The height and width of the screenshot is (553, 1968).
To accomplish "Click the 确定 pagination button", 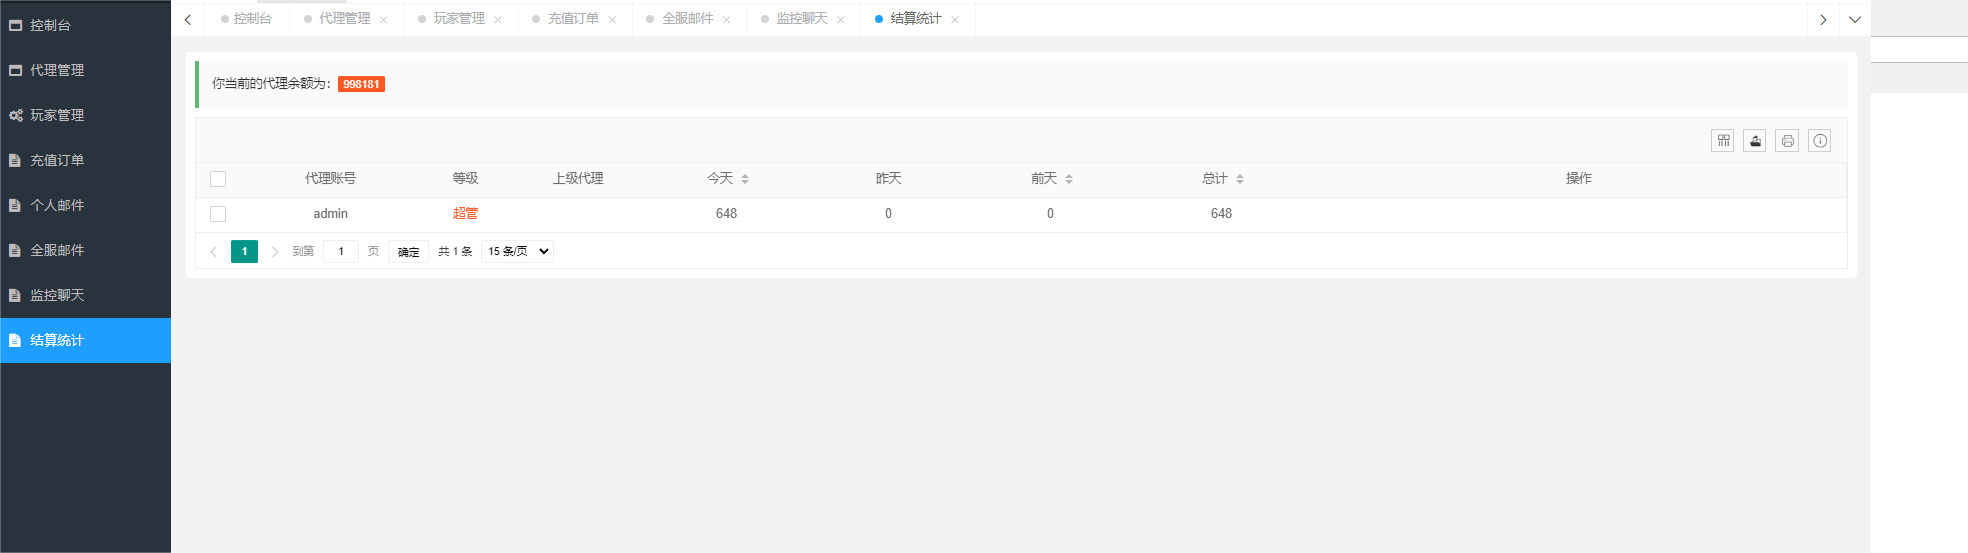I will point(408,252).
